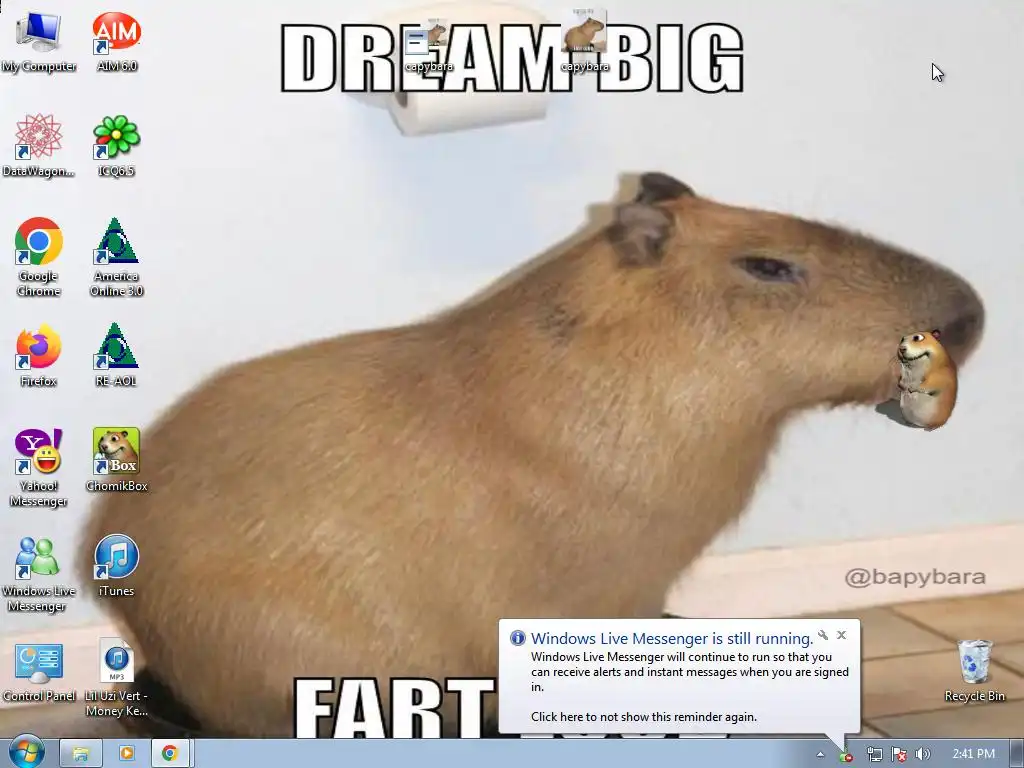Open the America Online 3.0 shortcut
Image resolution: width=1024 pixels, height=768 pixels.
[116, 257]
